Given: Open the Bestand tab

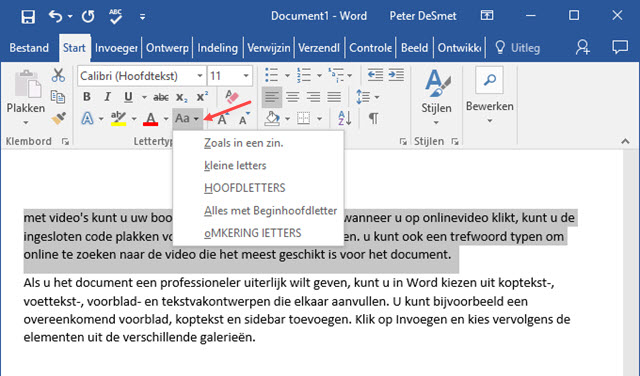Looking at the screenshot, I should [29, 48].
